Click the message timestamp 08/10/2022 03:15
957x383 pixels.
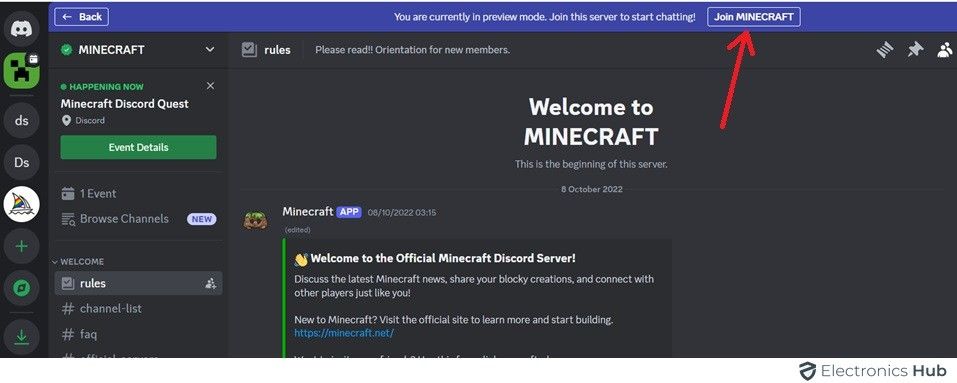(402, 213)
